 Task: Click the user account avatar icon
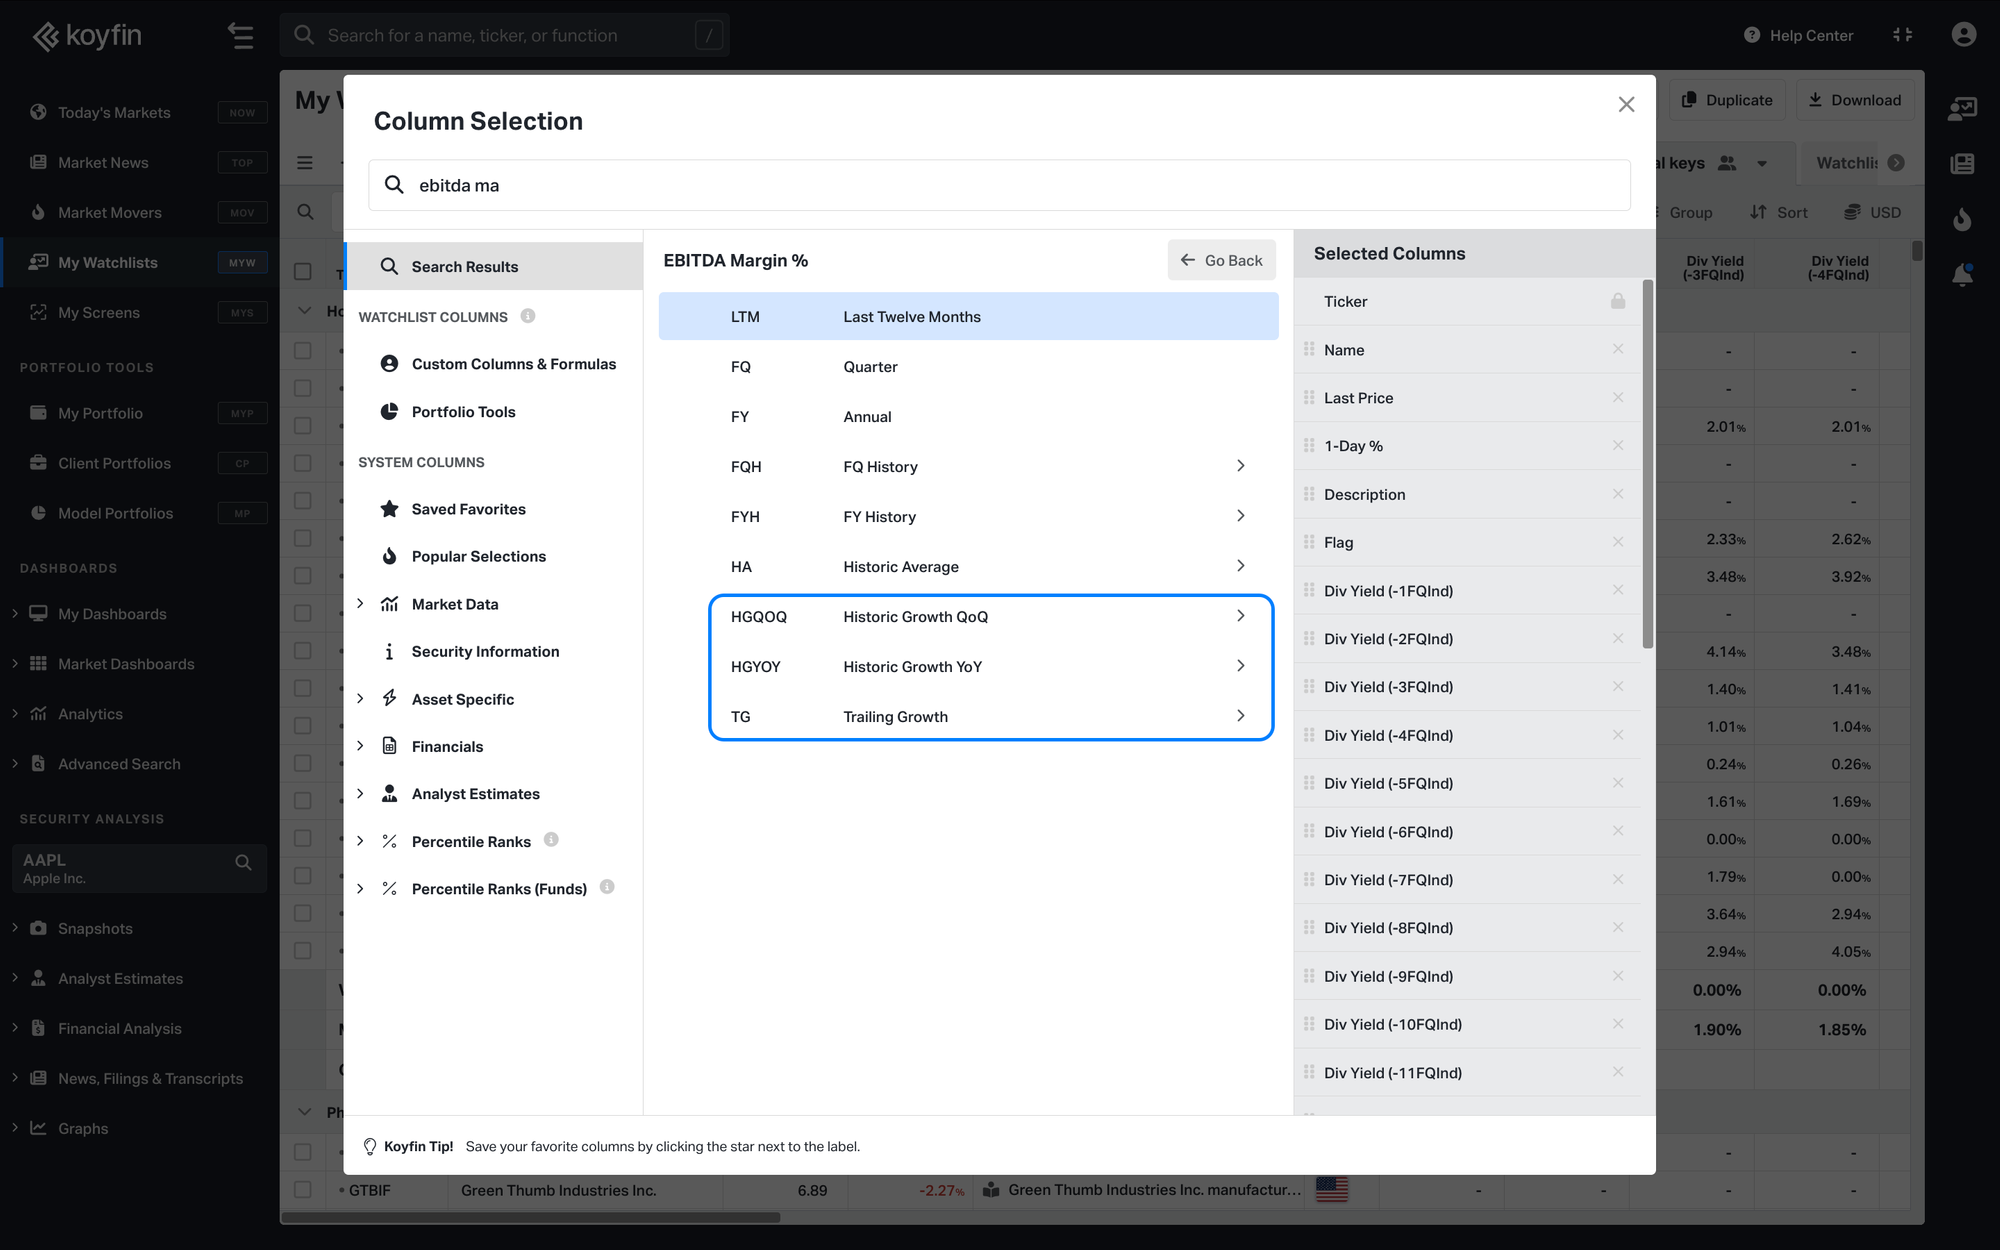(1963, 35)
